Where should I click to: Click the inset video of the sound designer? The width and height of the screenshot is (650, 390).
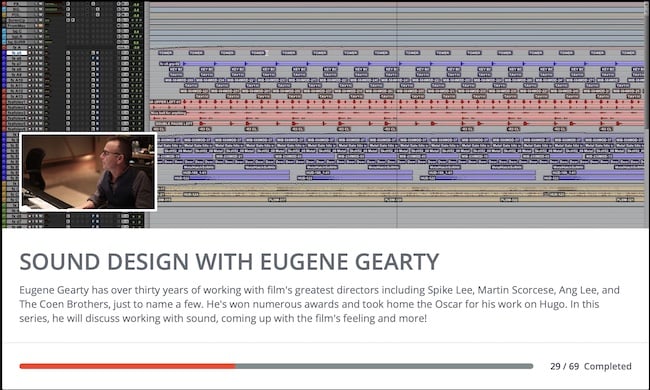(88, 172)
